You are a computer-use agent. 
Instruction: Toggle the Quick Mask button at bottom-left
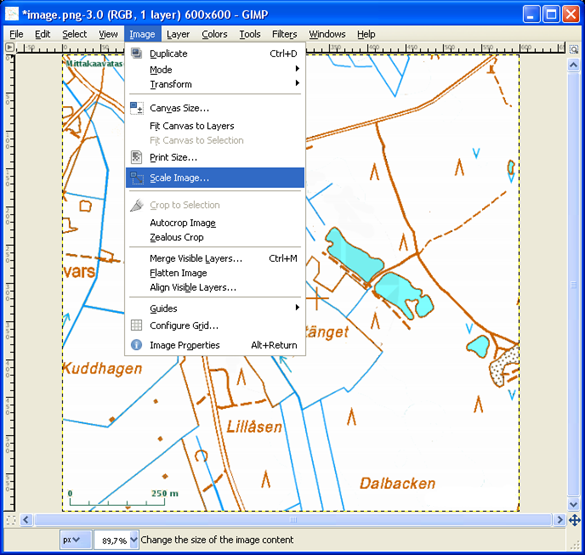click(x=10, y=520)
